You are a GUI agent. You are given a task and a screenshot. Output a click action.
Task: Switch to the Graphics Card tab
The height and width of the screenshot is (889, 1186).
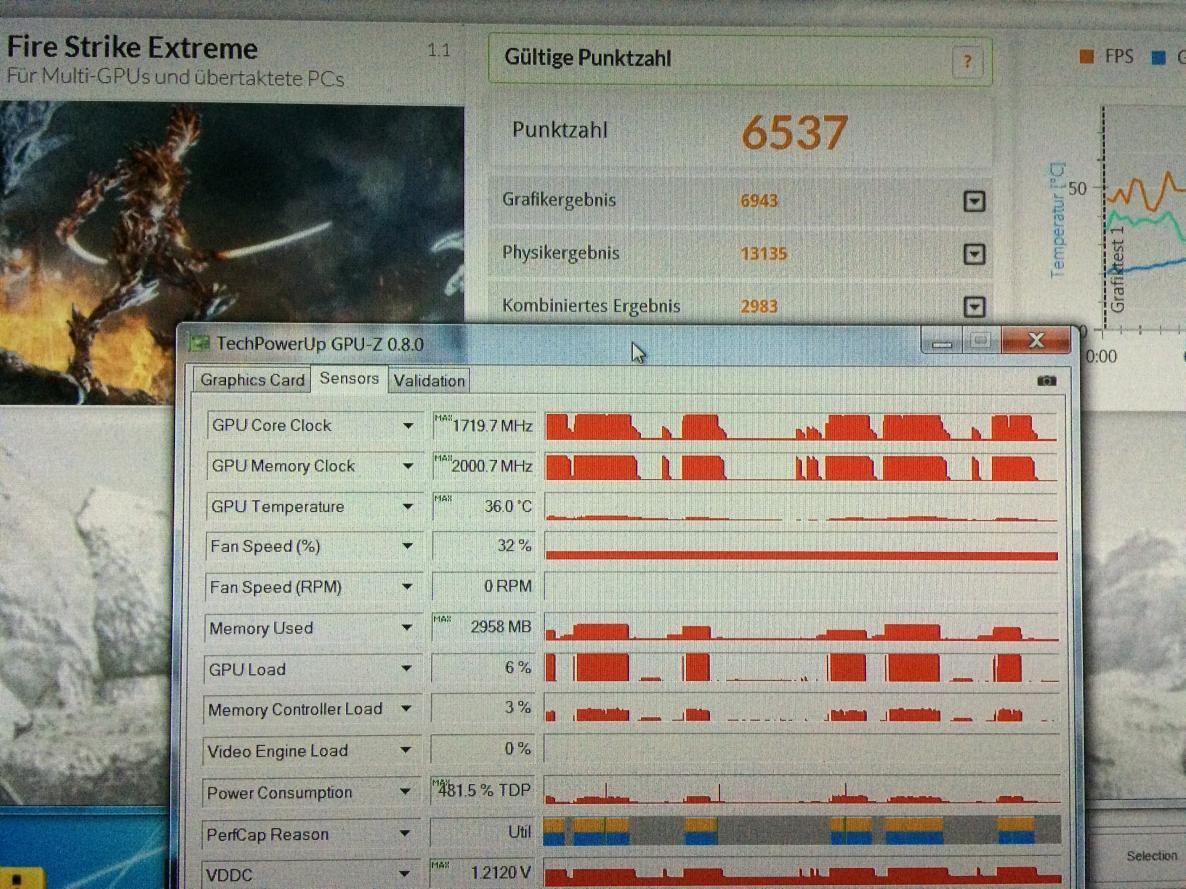pos(253,380)
